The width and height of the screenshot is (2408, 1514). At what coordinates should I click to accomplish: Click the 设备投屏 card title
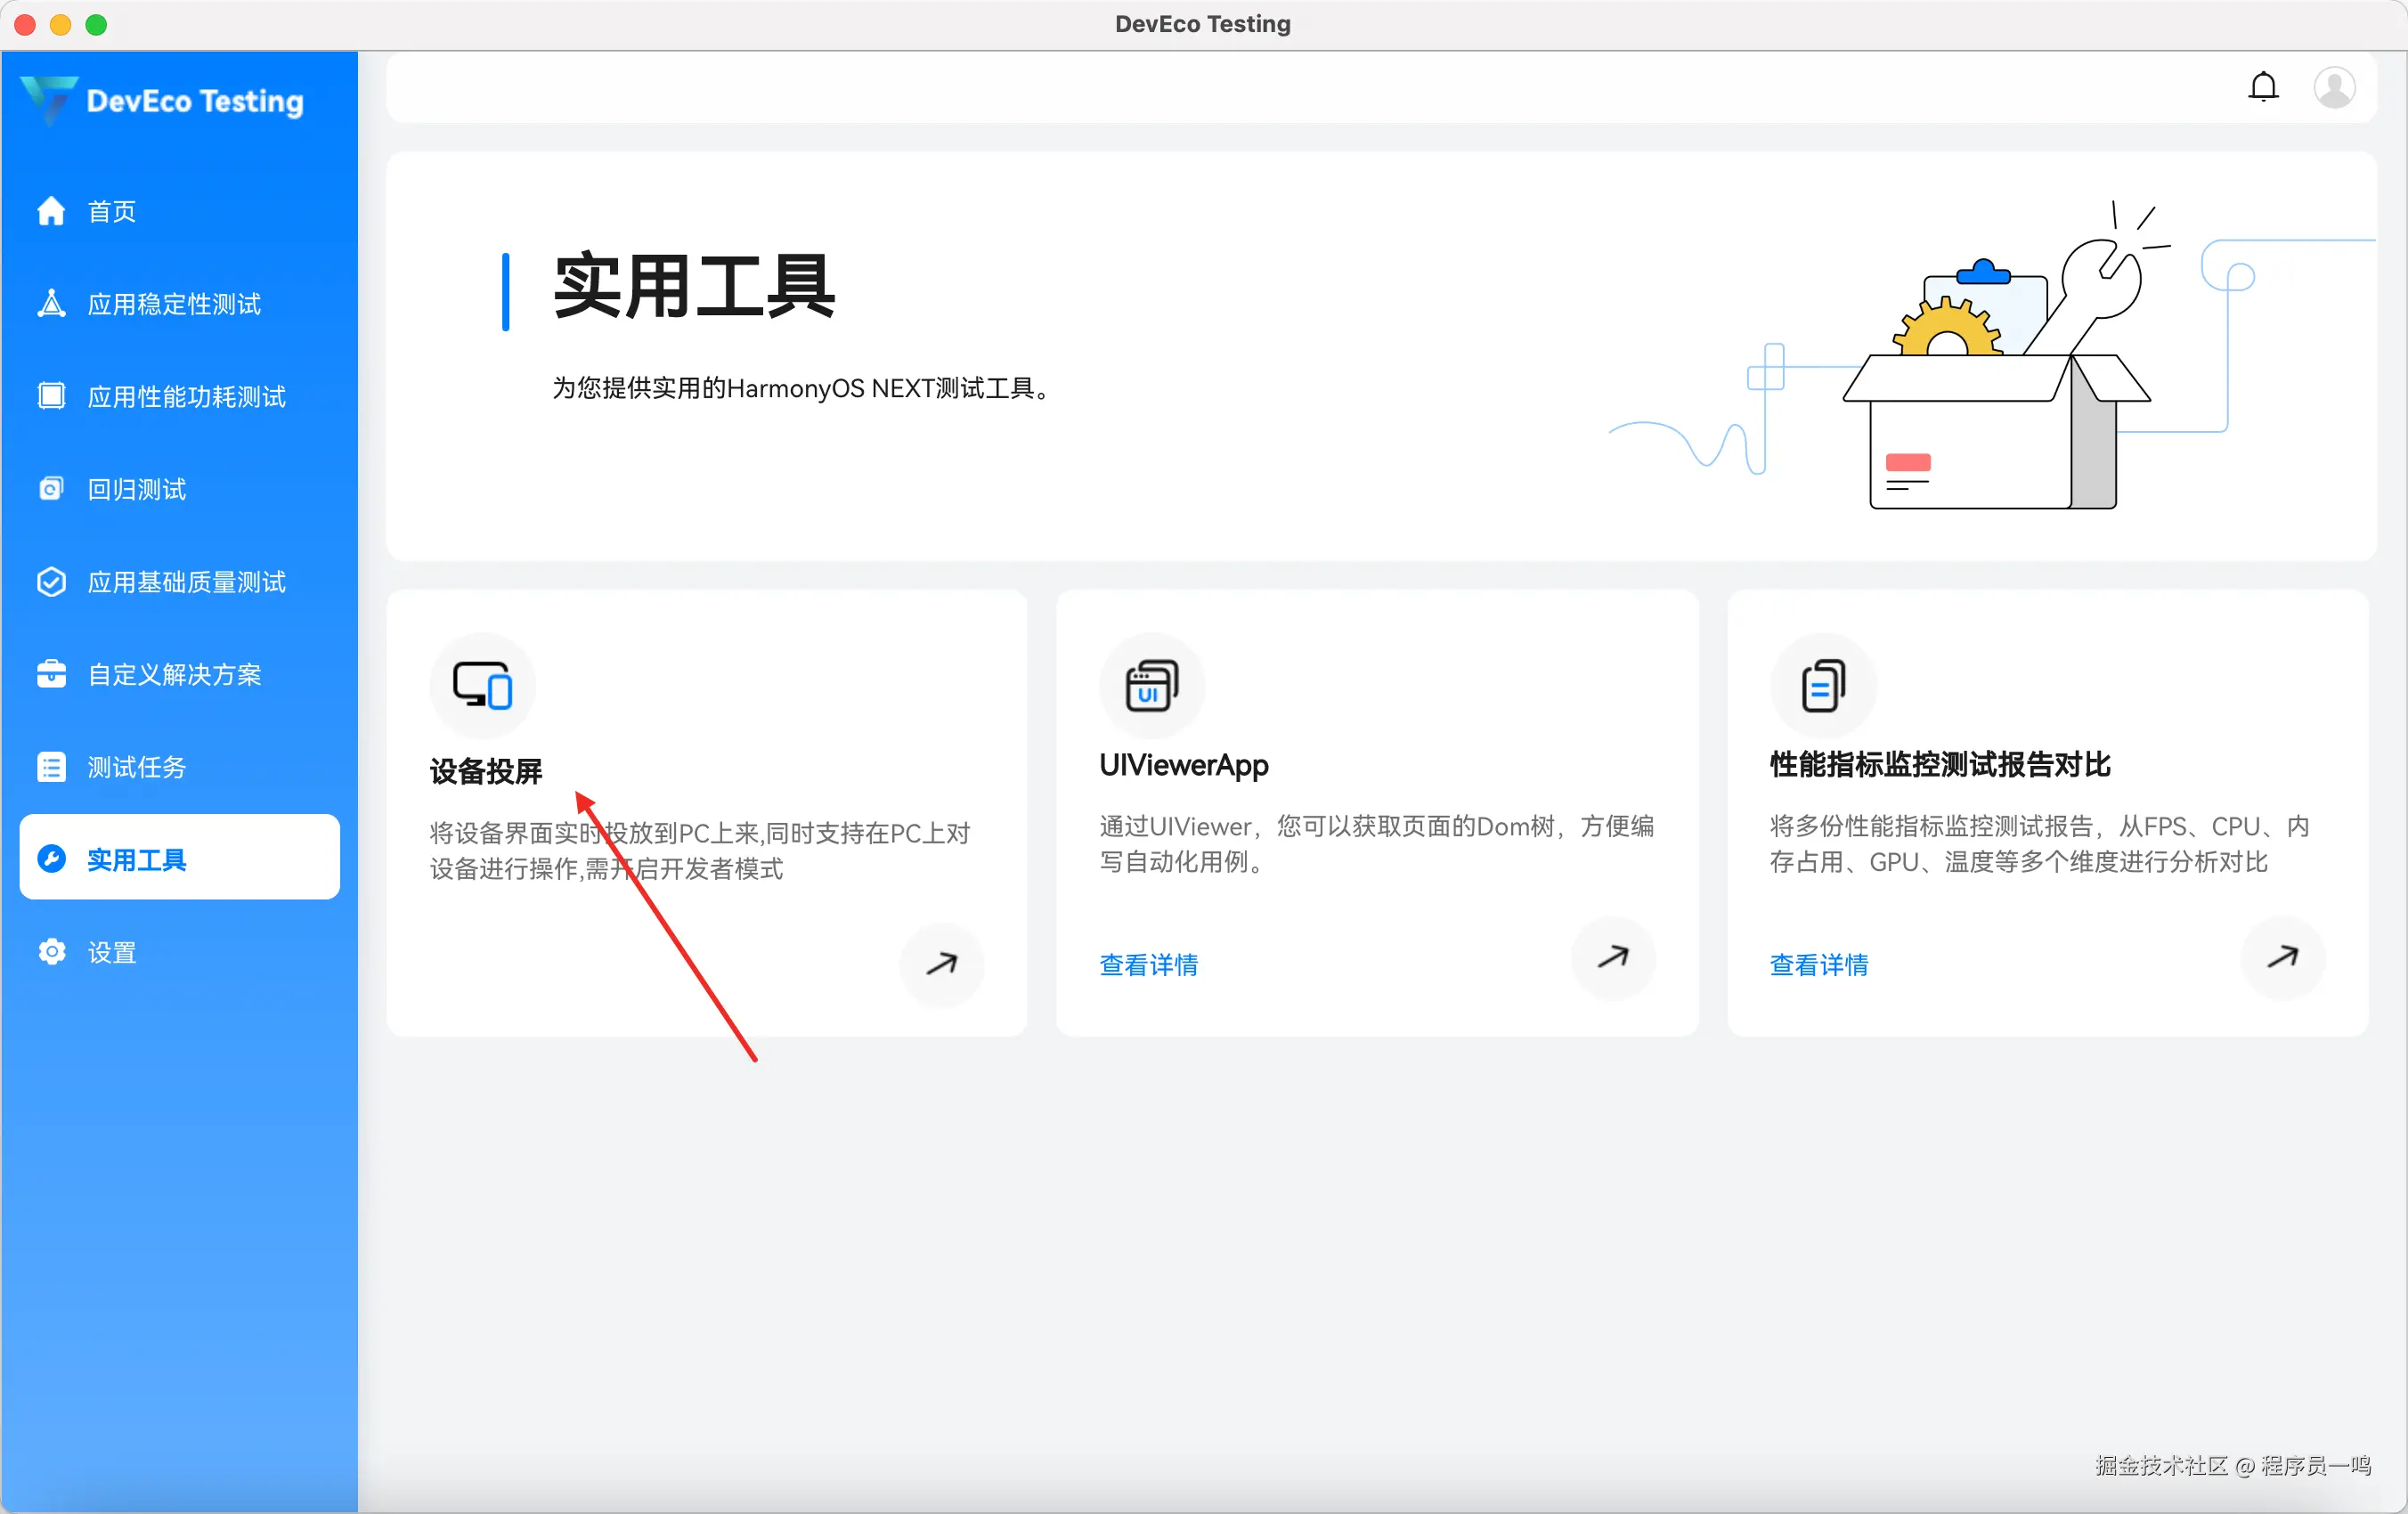[x=486, y=771]
